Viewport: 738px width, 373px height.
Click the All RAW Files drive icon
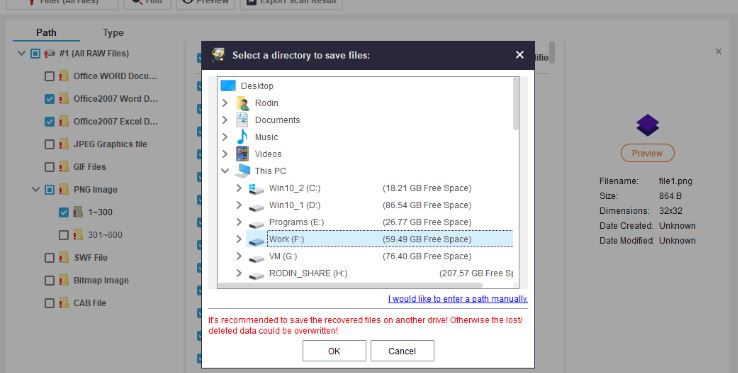pos(49,53)
